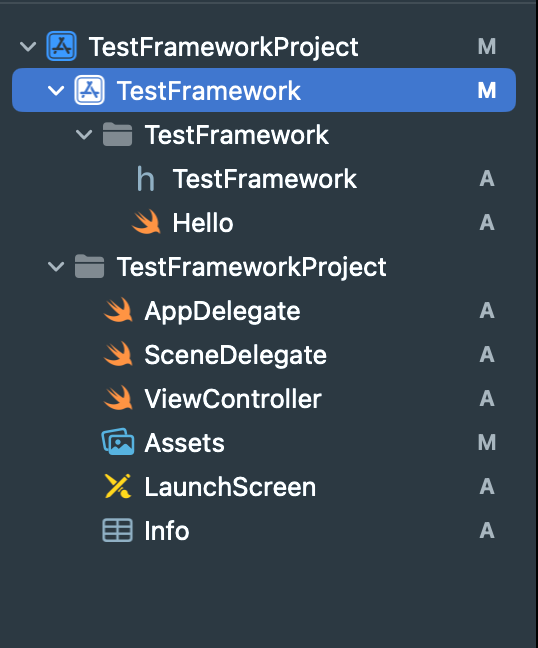Click the Info plist table icon

pos(118,530)
